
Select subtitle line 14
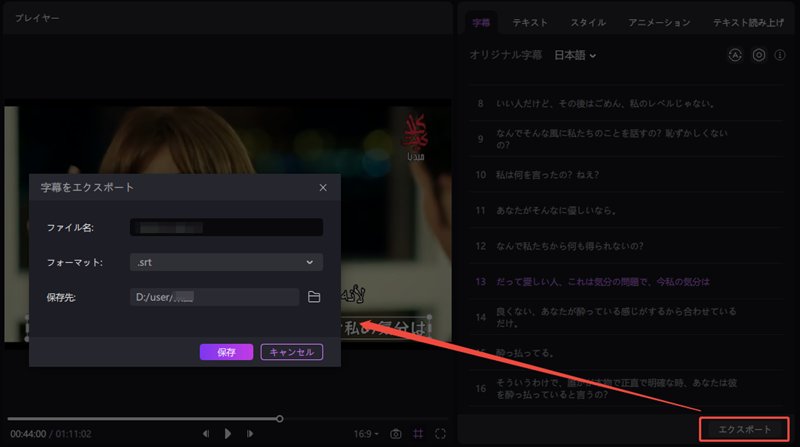coord(627,317)
